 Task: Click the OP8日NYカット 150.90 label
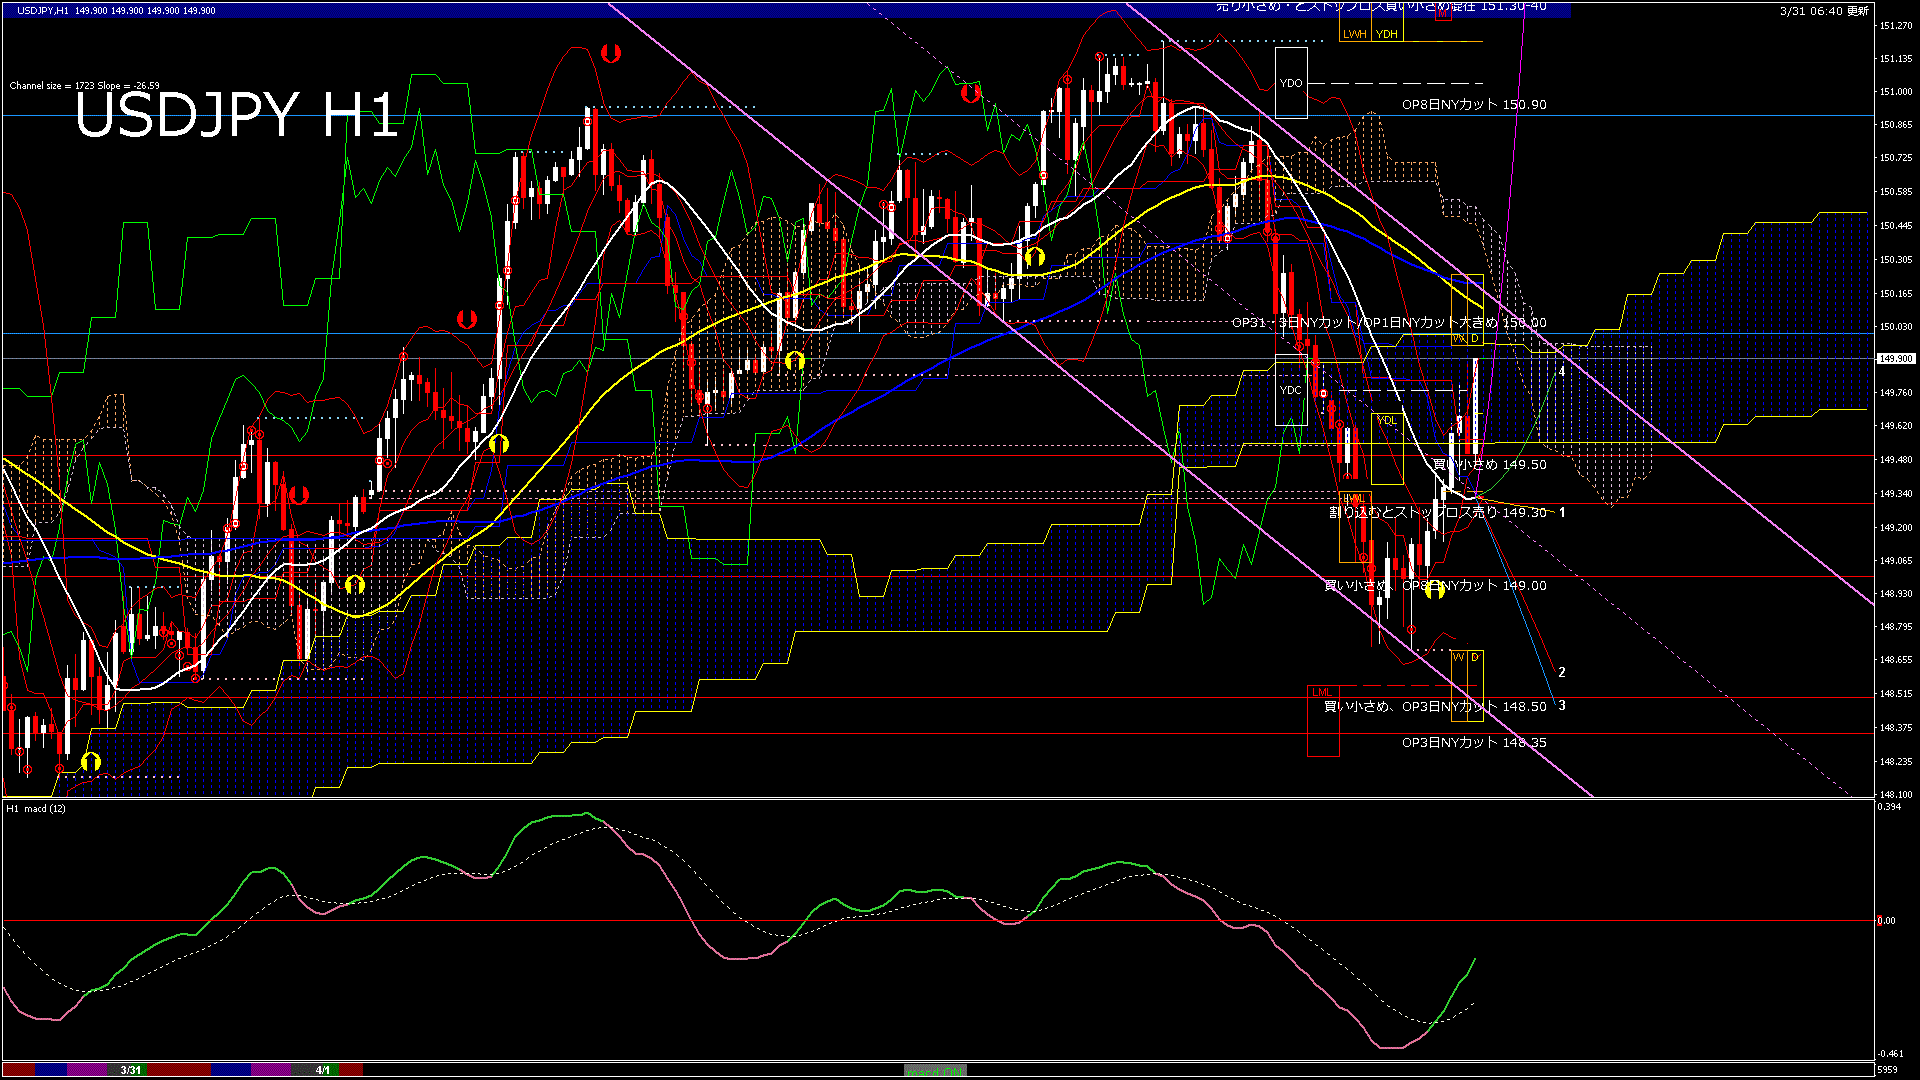(1474, 105)
